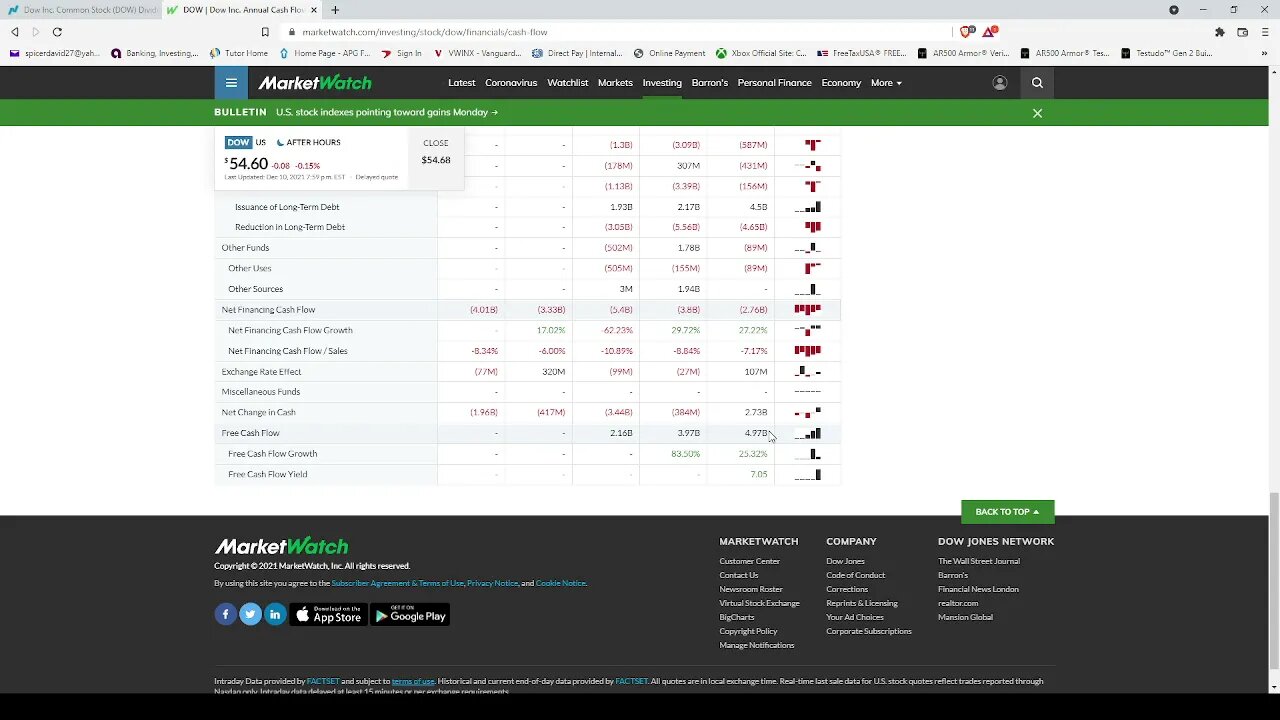
Task: Expand the More dropdown in navigation
Action: [886, 83]
